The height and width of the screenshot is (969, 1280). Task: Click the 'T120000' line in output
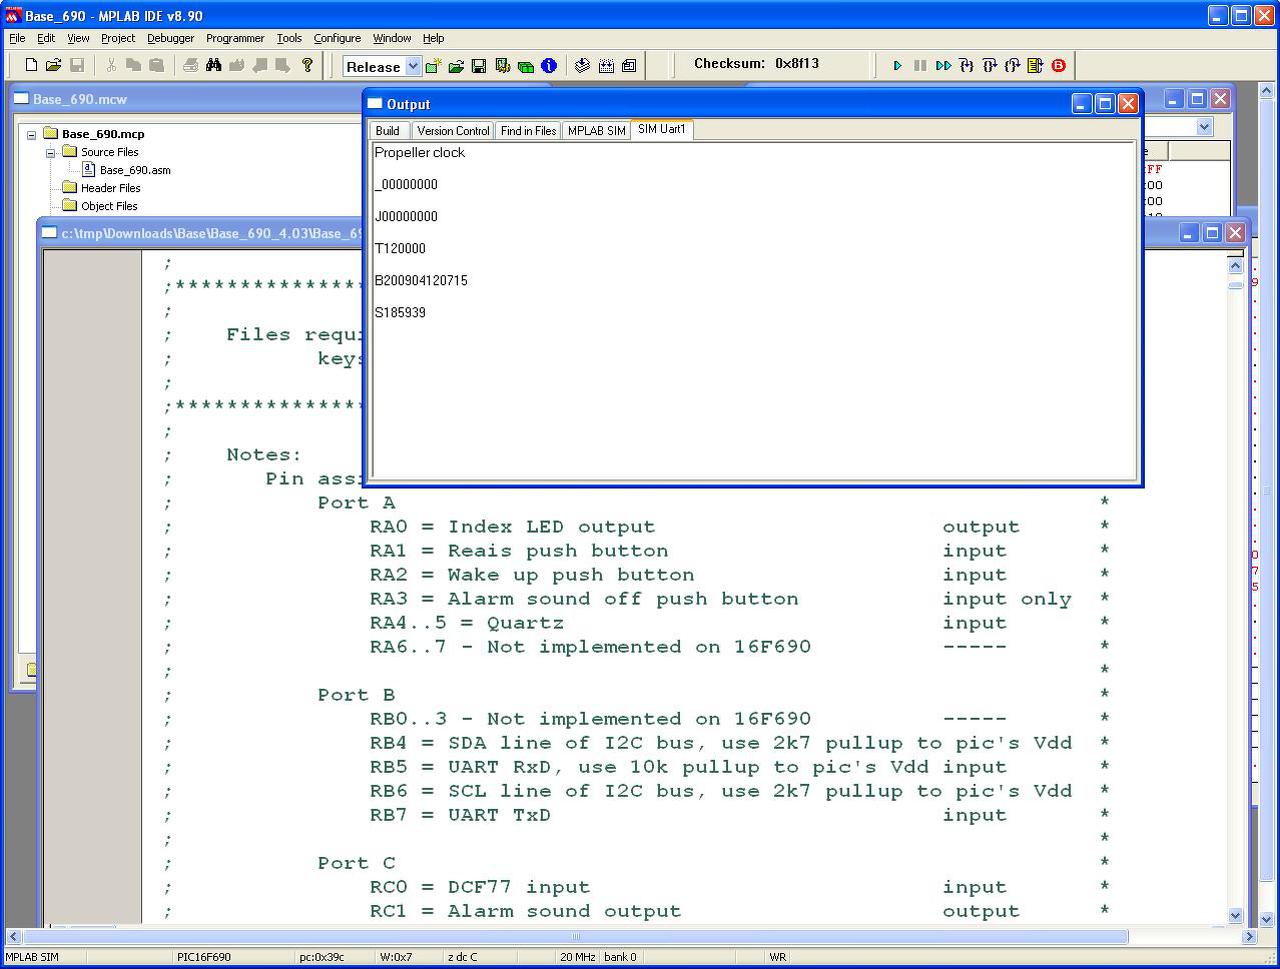[x=400, y=249]
